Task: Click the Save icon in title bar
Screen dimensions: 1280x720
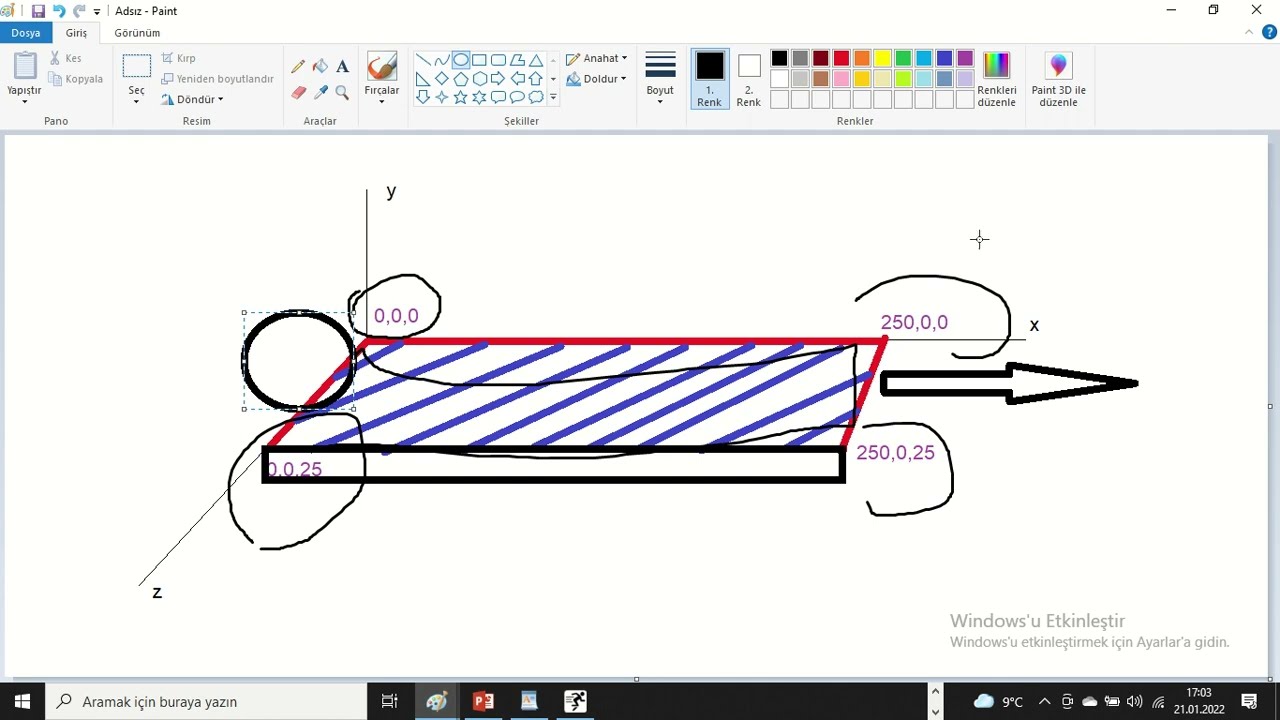Action: click(x=38, y=11)
